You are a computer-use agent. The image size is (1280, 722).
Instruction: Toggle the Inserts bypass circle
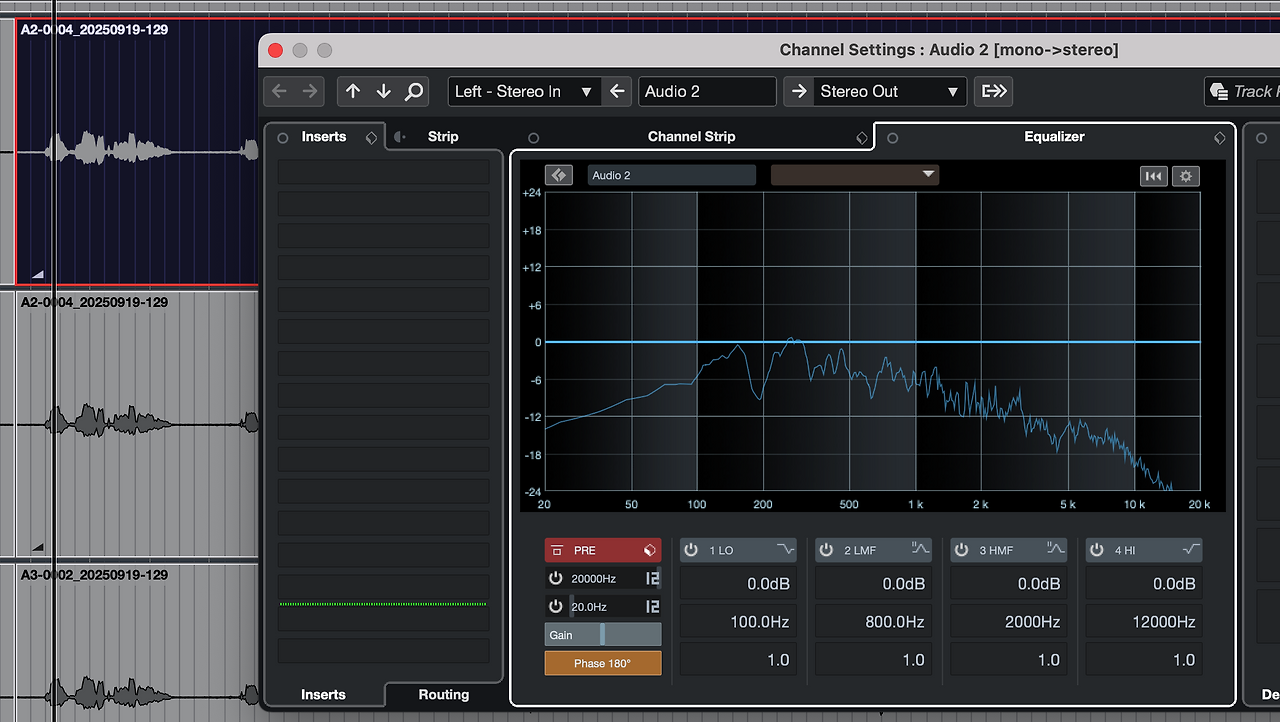coord(283,138)
